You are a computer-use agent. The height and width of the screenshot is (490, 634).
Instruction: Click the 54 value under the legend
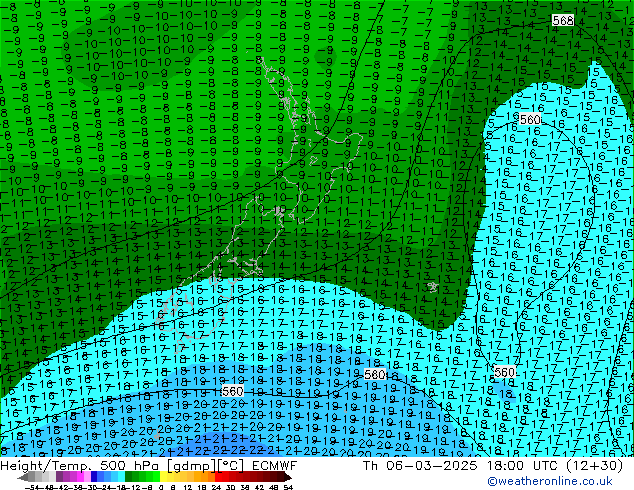(288, 487)
